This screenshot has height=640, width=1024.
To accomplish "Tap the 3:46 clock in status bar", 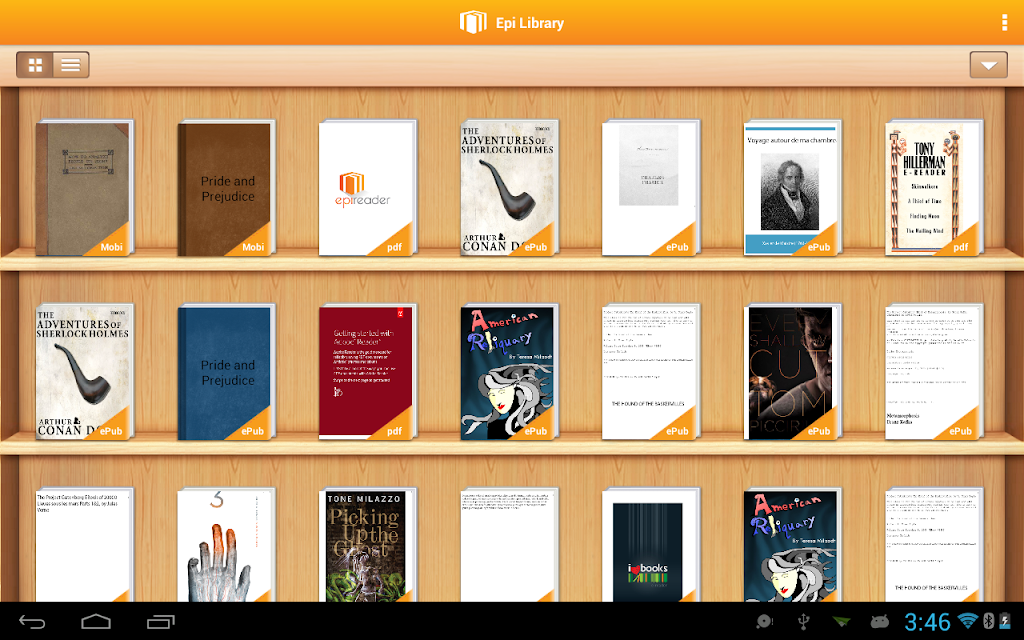I will click(927, 621).
